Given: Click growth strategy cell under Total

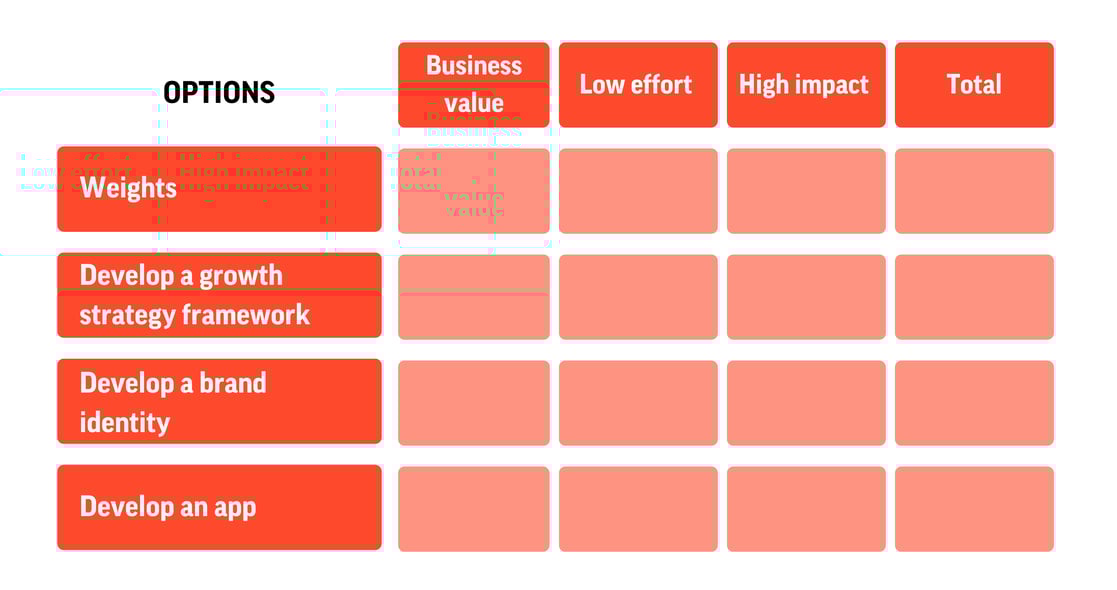Looking at the screenshot, I should pyautogui.click(x=974, y=297).
